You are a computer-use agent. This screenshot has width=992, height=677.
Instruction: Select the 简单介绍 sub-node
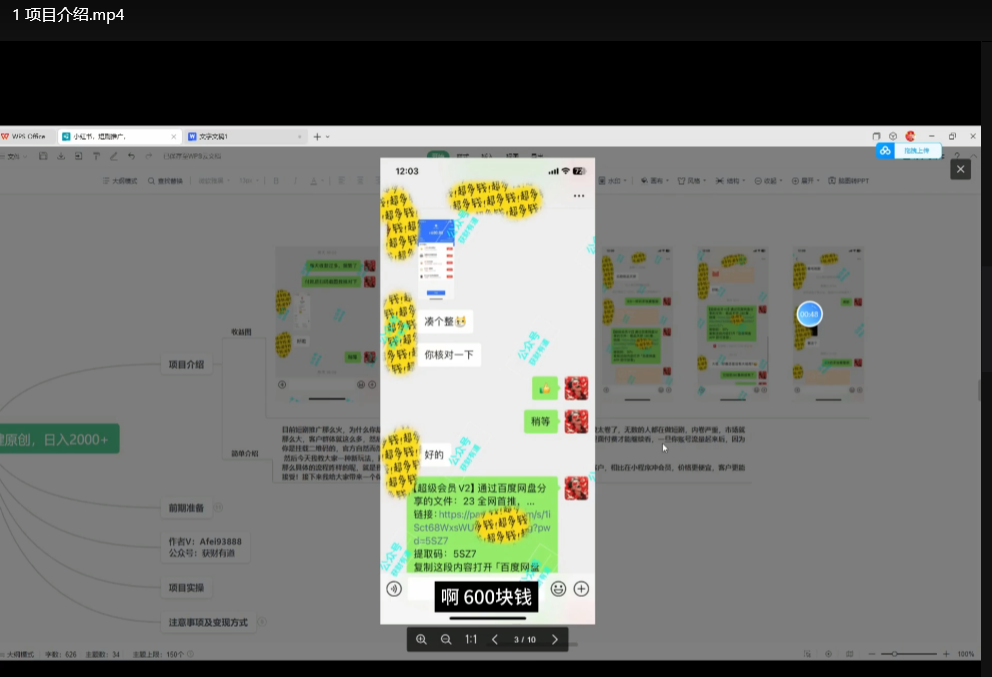click(x=245, y=454)
